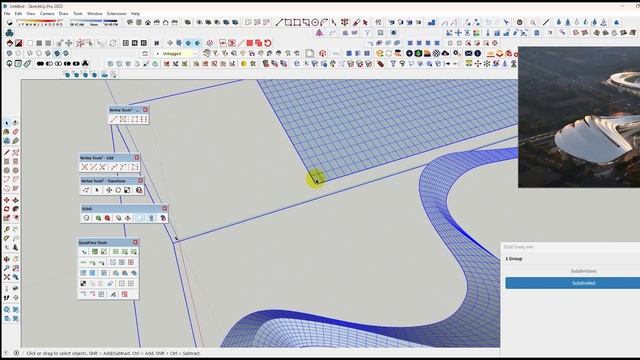Screen dimensions: 640x360
Task: Select the Tape Measure tool in left toolbar
Action: (7, 229)
